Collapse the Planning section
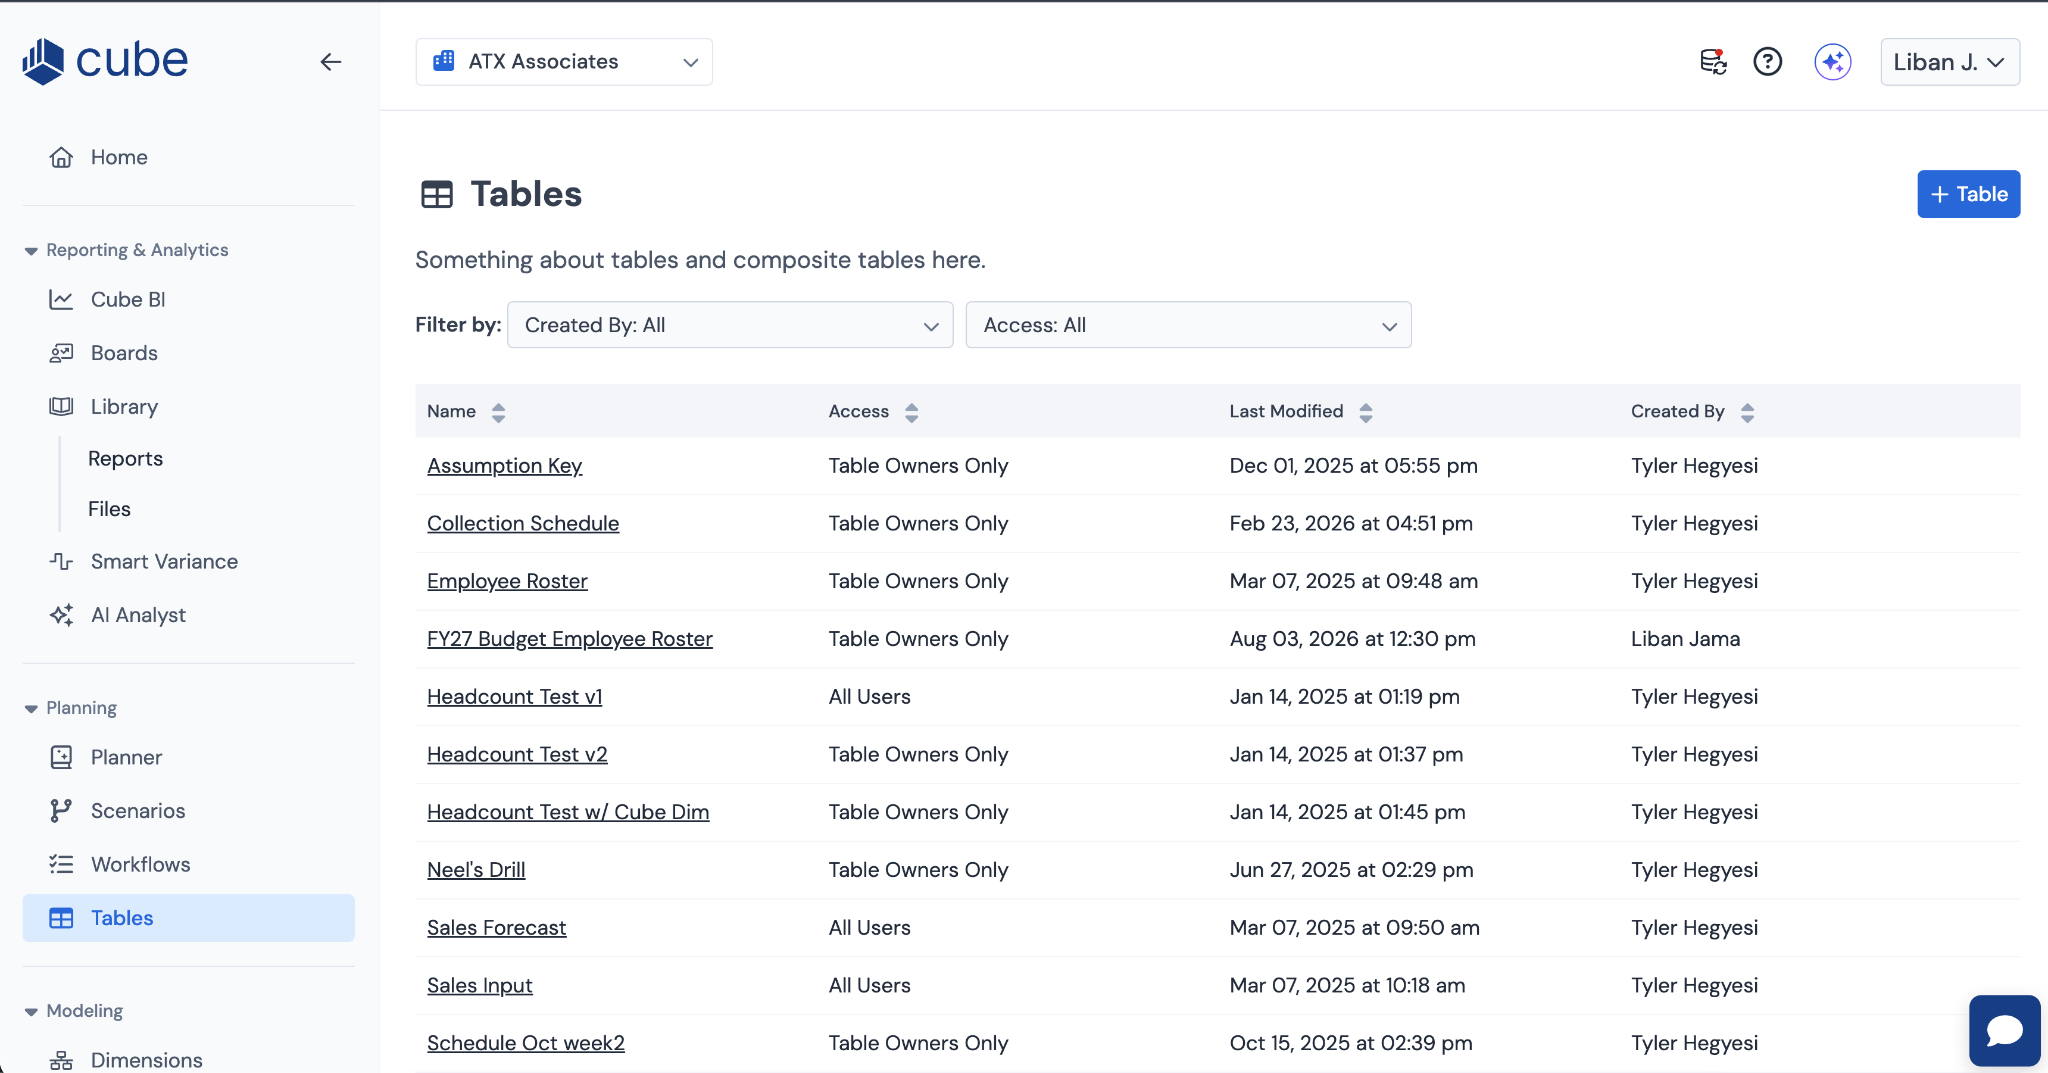Viewport: 2048px width, 1073px height. click(31, 709)
